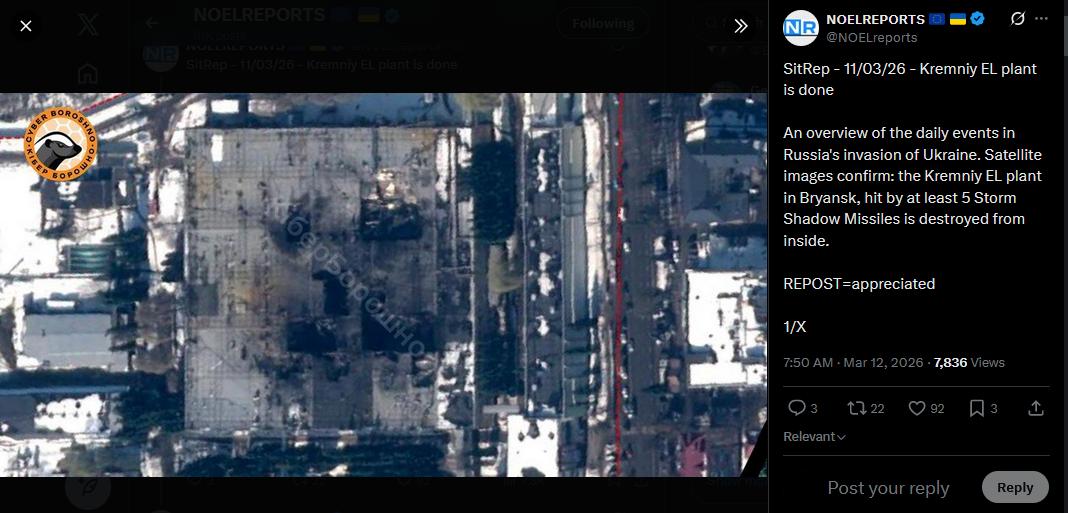The height and width of the screenshot is (513, 1068).
Task: Collapse the side panel with double-chevron icon
Action: 741,26
